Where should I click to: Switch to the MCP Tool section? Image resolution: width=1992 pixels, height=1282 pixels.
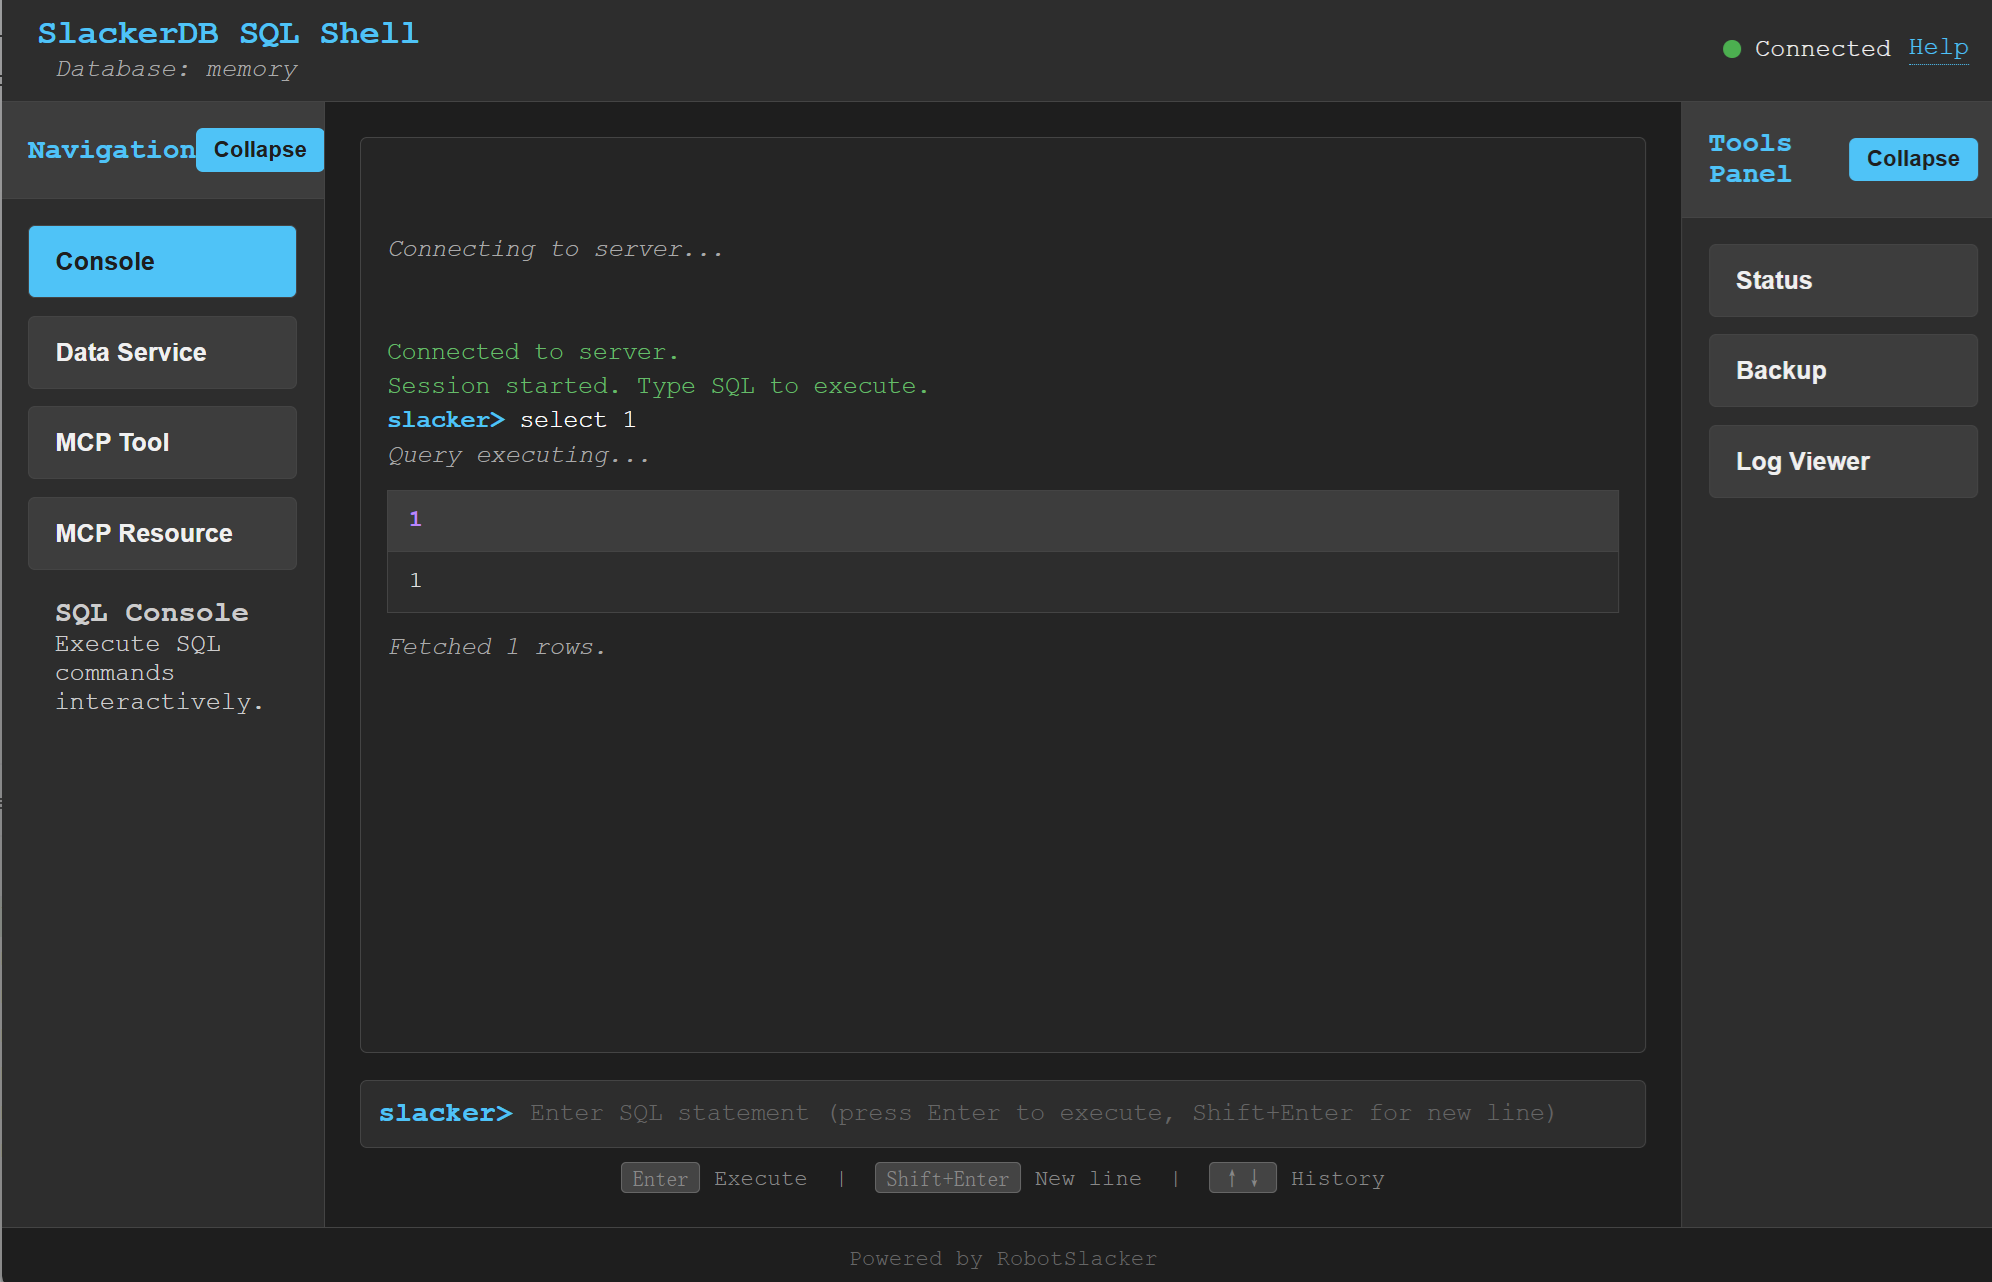pyautogui.click(x=162, y=442)
